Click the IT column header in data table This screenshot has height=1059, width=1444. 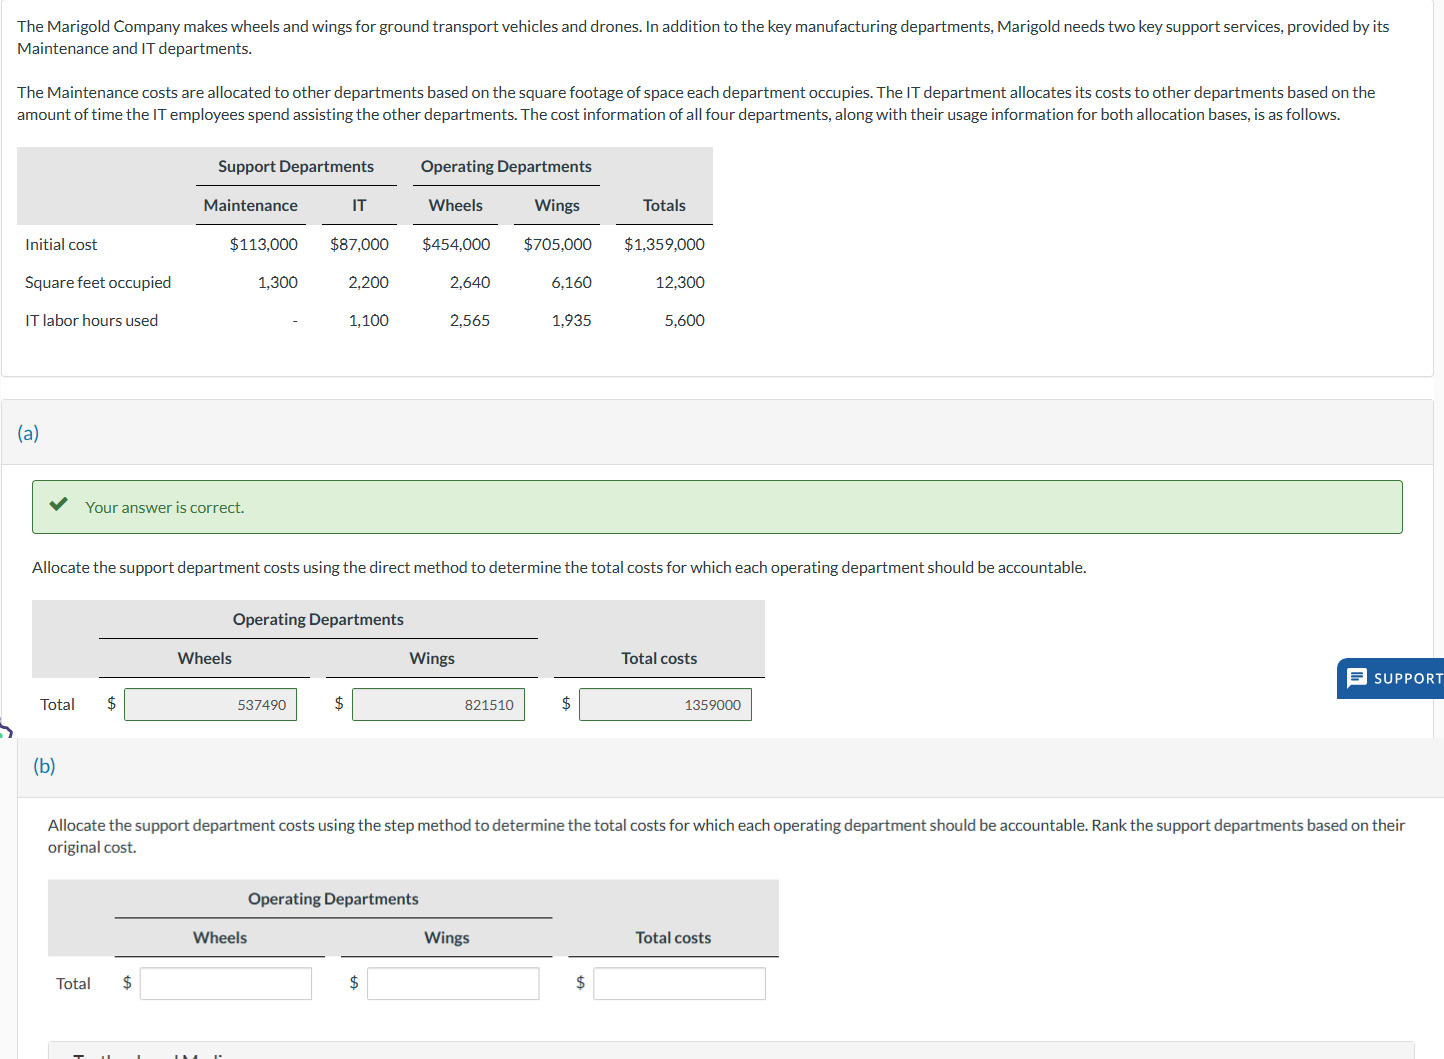pos(359,205)
